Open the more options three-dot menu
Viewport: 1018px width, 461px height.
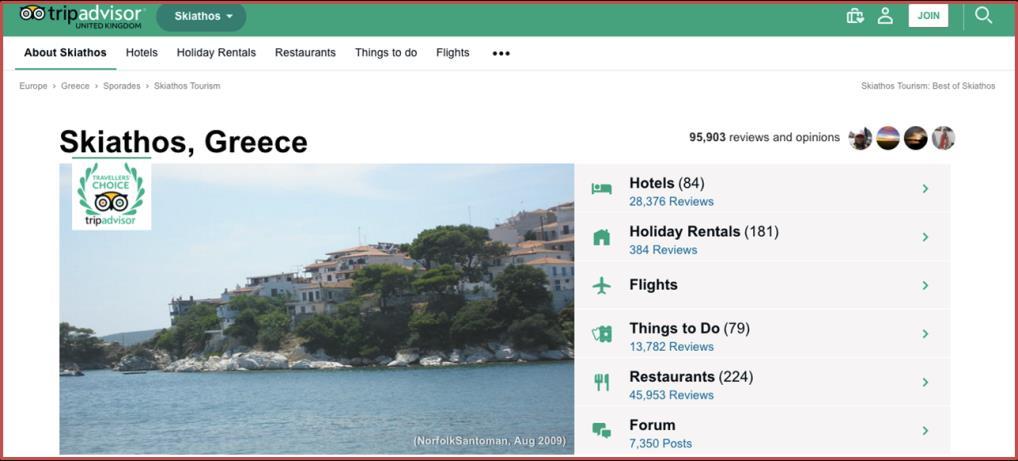tap(501, 53)
